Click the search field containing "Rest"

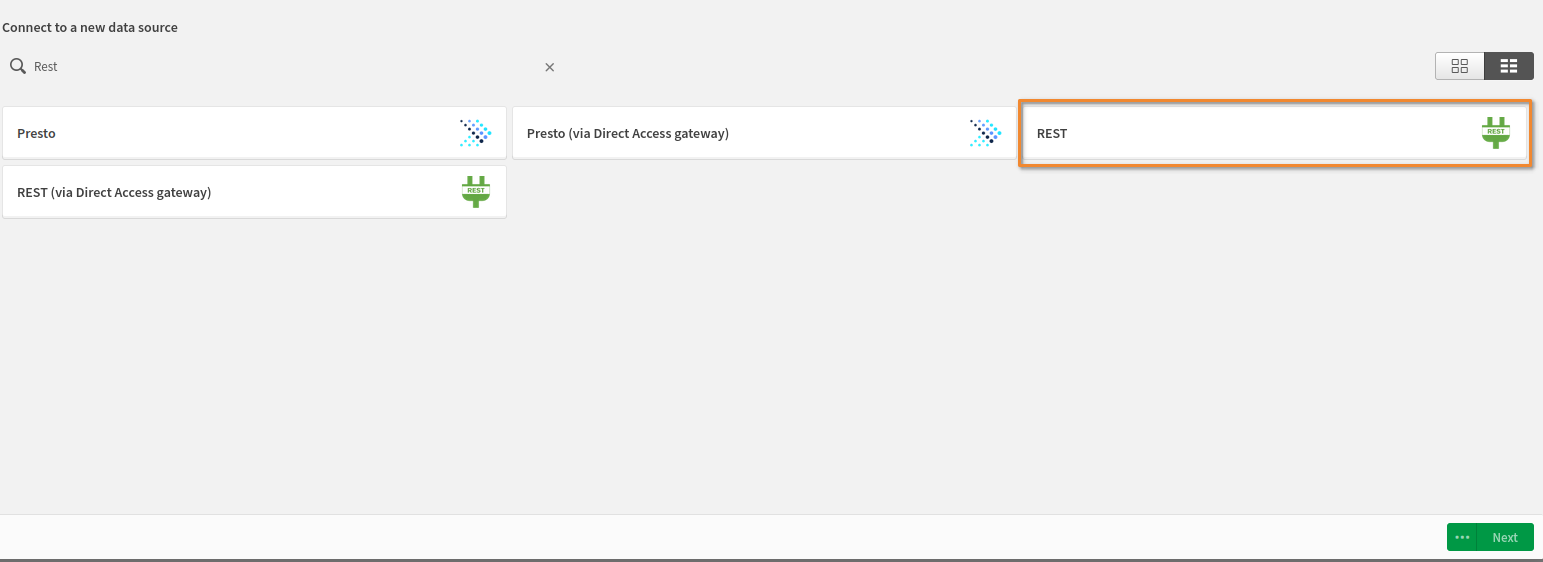pyautogui.click(x=280, y=67)
